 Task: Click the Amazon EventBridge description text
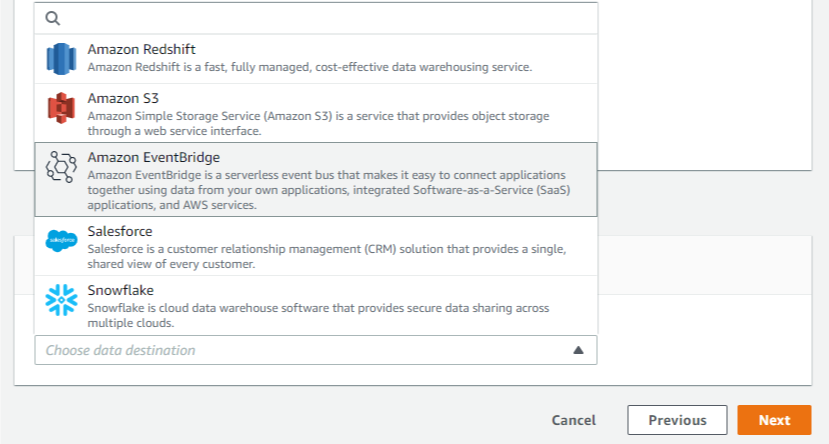click(329, 190)
